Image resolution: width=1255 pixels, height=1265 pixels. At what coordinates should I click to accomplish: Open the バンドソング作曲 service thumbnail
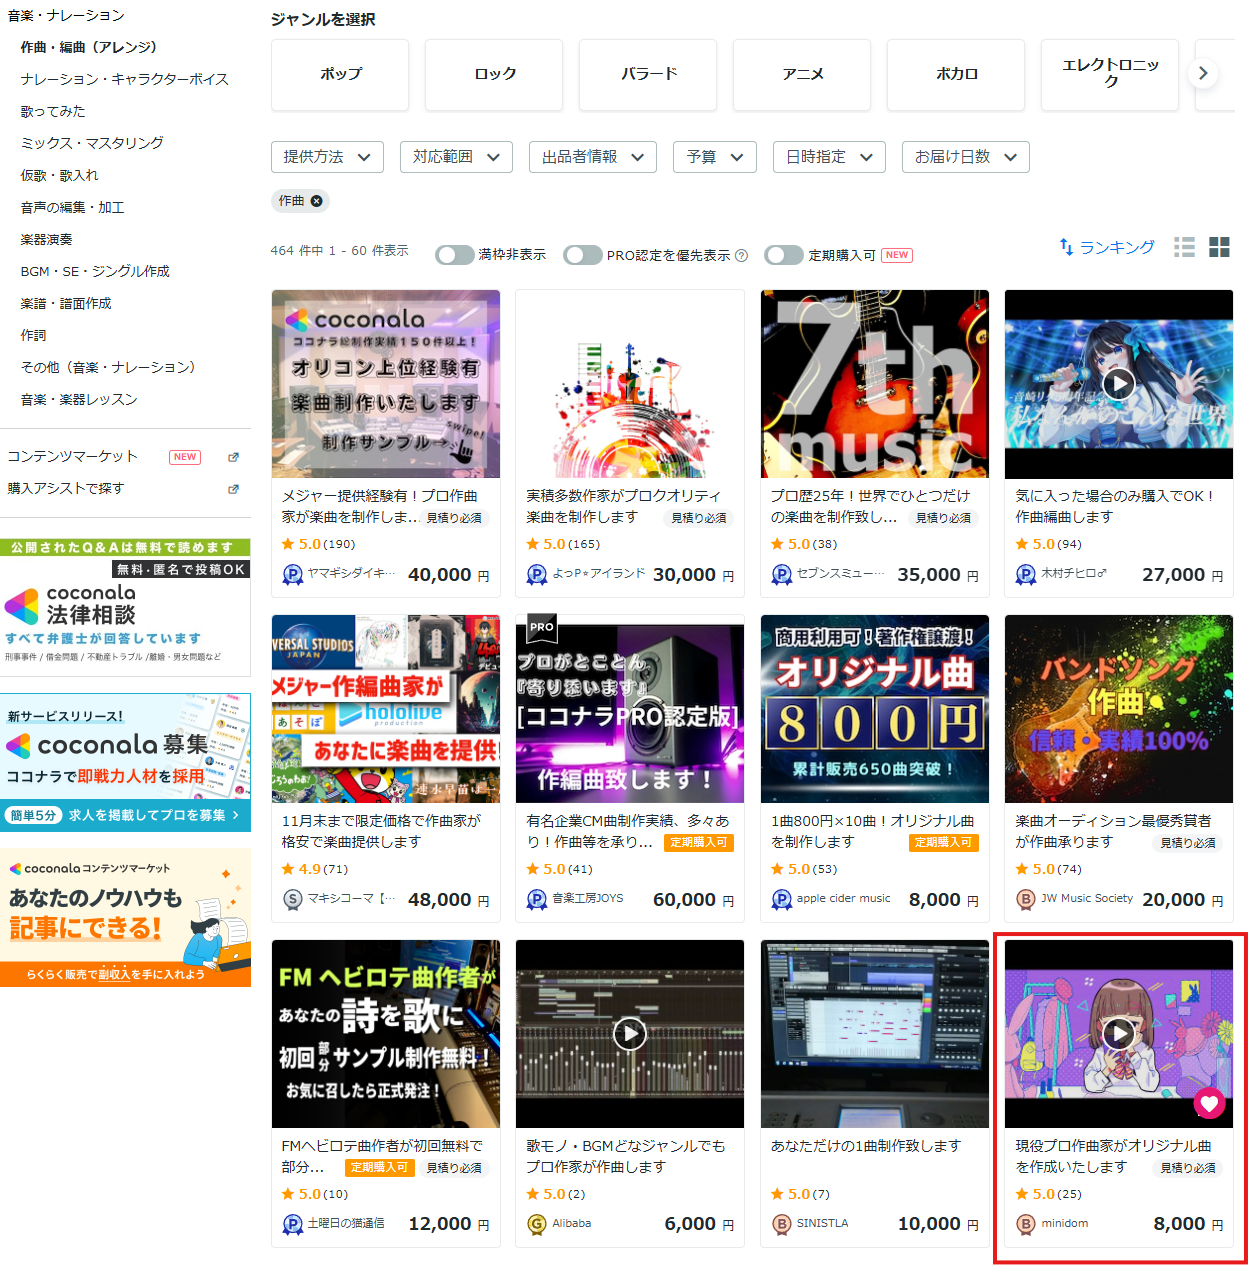pyautogui.click(x=1119, y=709)
